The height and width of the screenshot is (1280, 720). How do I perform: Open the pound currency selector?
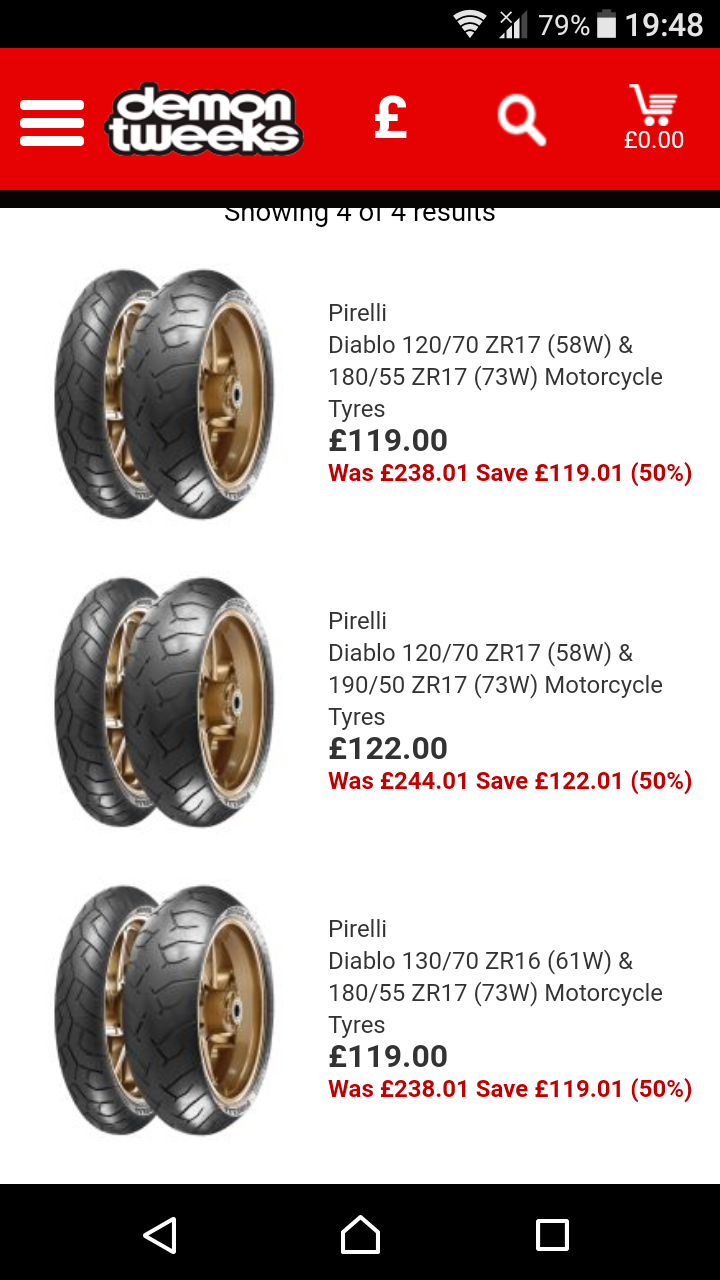click(x=390, y=119)
